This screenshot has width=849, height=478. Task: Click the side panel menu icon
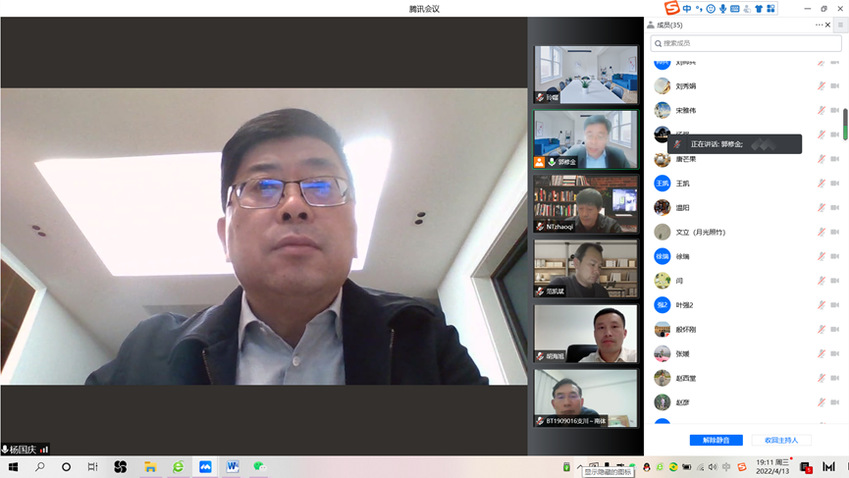840,25
